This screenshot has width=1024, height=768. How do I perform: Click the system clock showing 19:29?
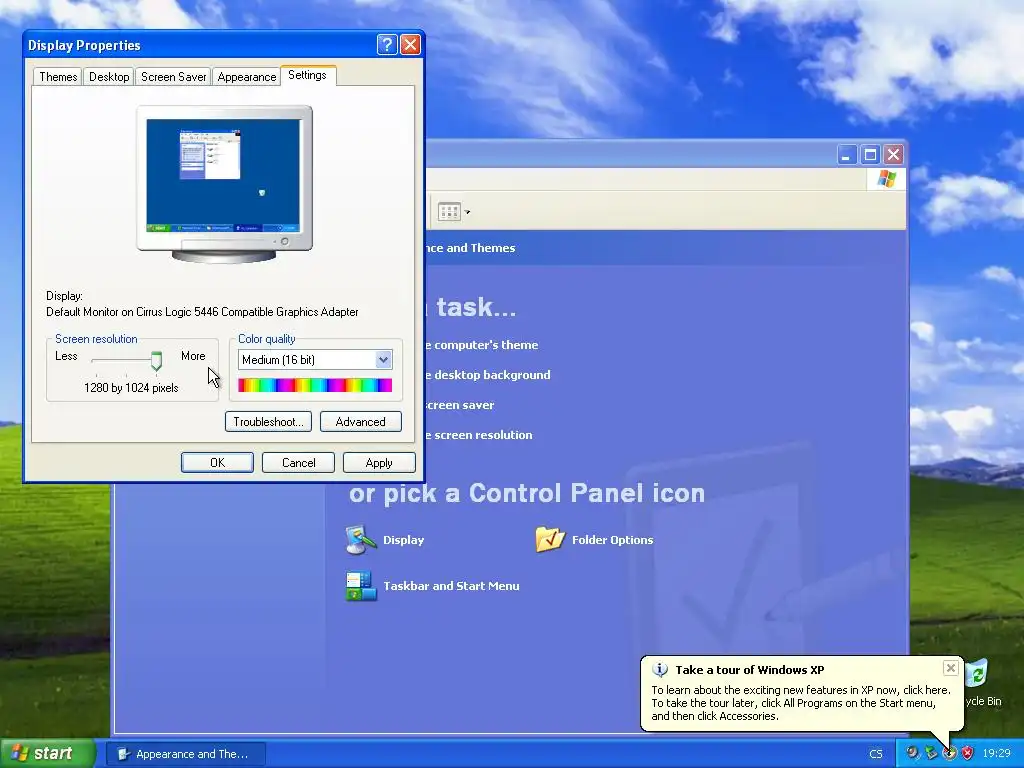pos(997,754)
